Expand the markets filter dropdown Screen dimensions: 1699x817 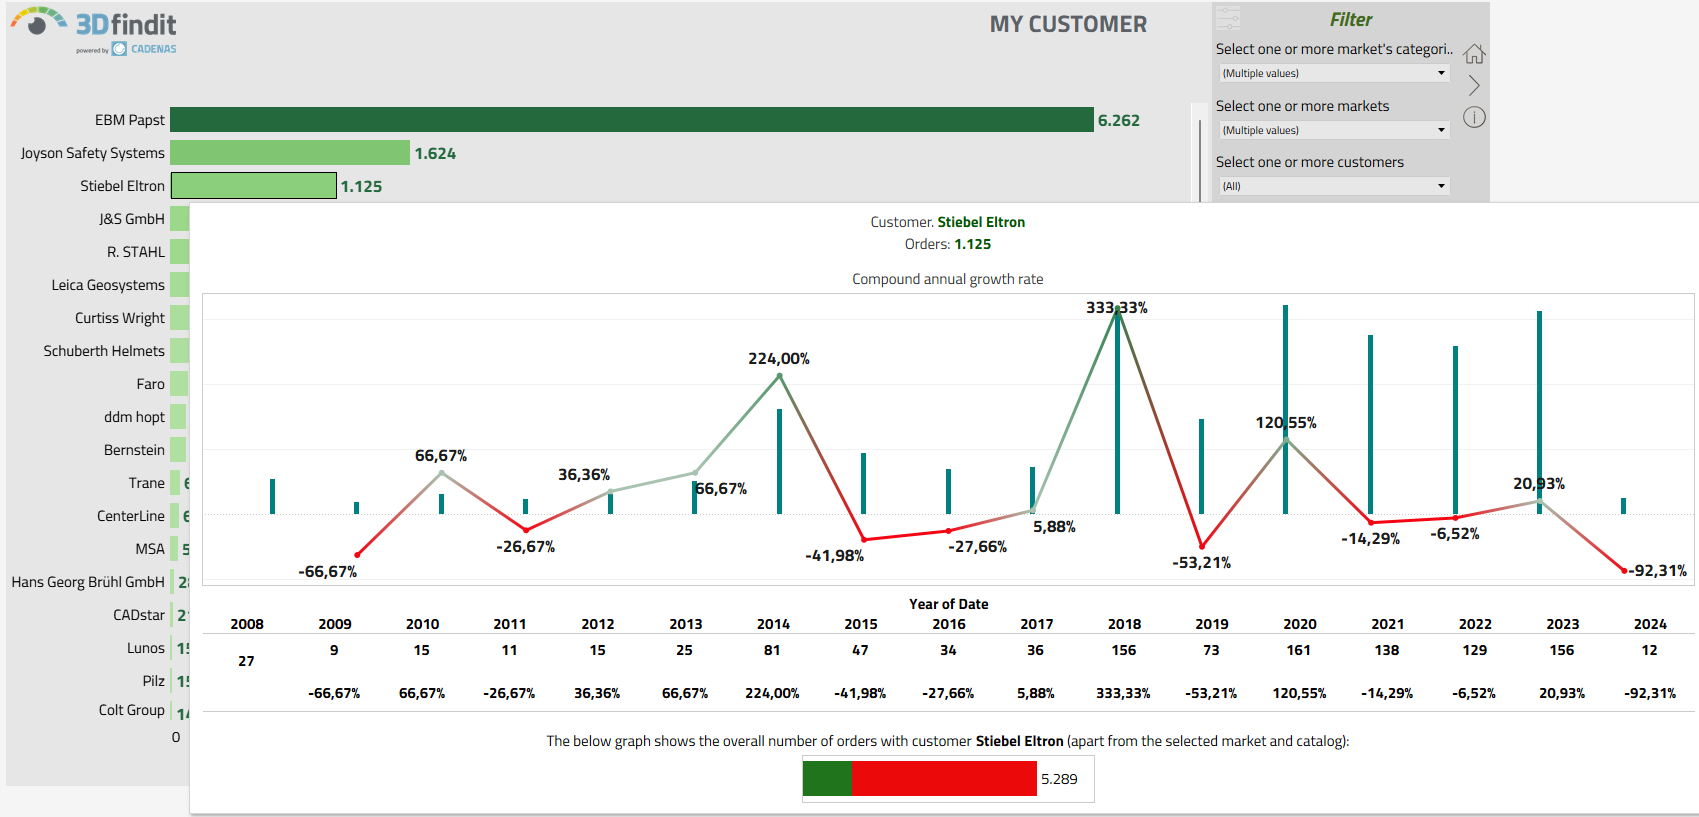pyautogui.click(x=1333, y=130)
